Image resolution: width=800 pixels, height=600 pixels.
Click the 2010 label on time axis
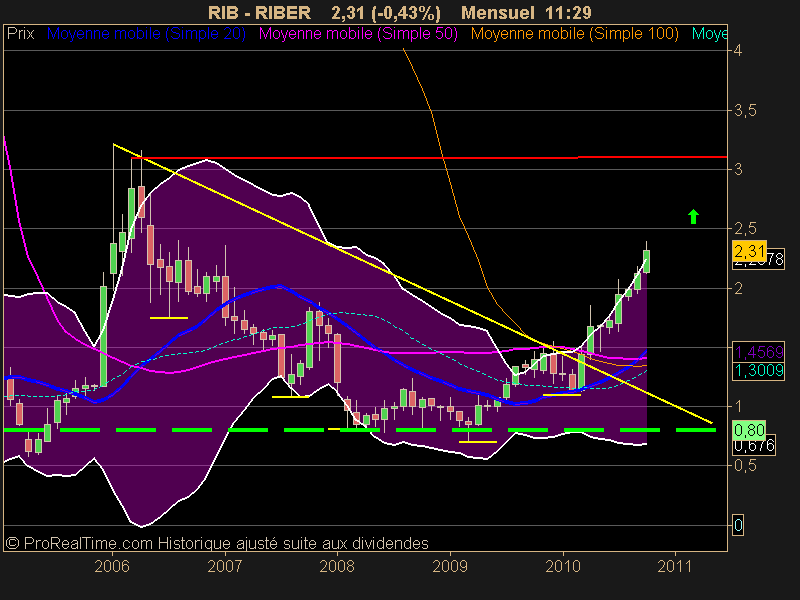(x=563, y=566)
